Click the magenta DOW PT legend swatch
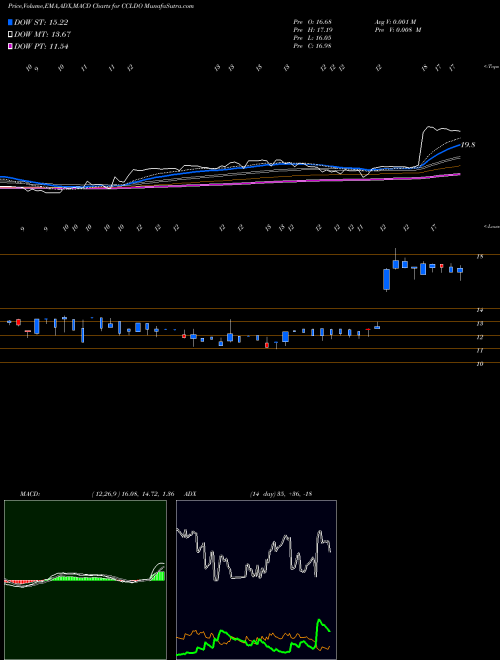The image size is (500, 660). click(x=10, y=46)
